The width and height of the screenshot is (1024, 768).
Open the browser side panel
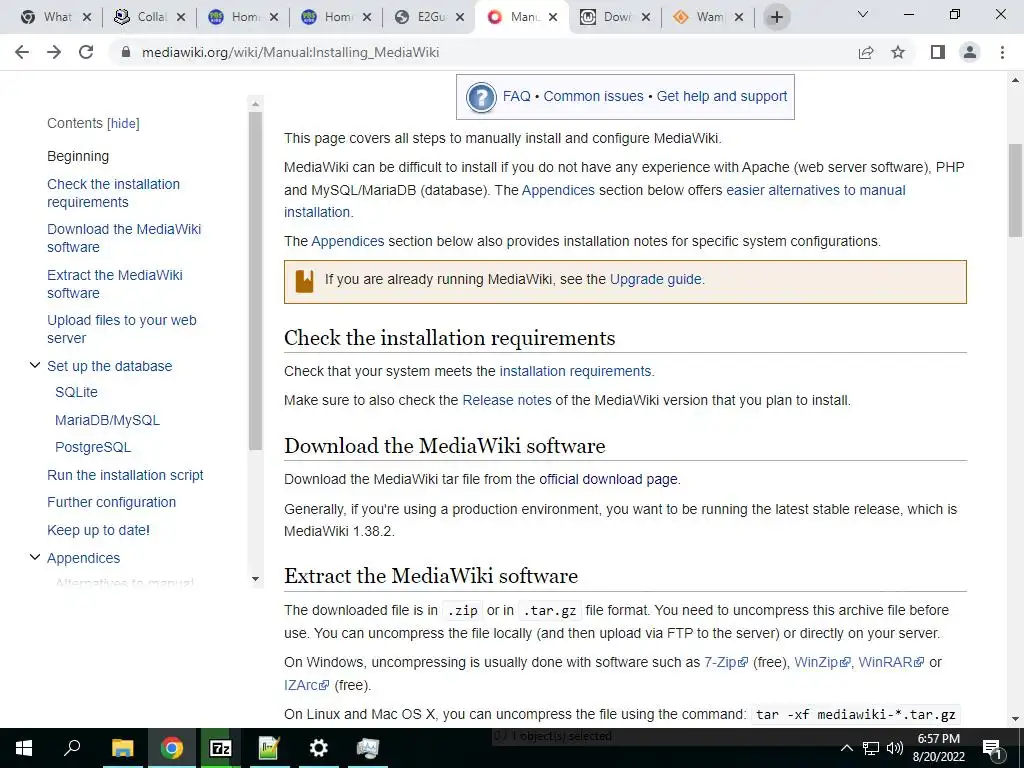[x=938, y=52]
